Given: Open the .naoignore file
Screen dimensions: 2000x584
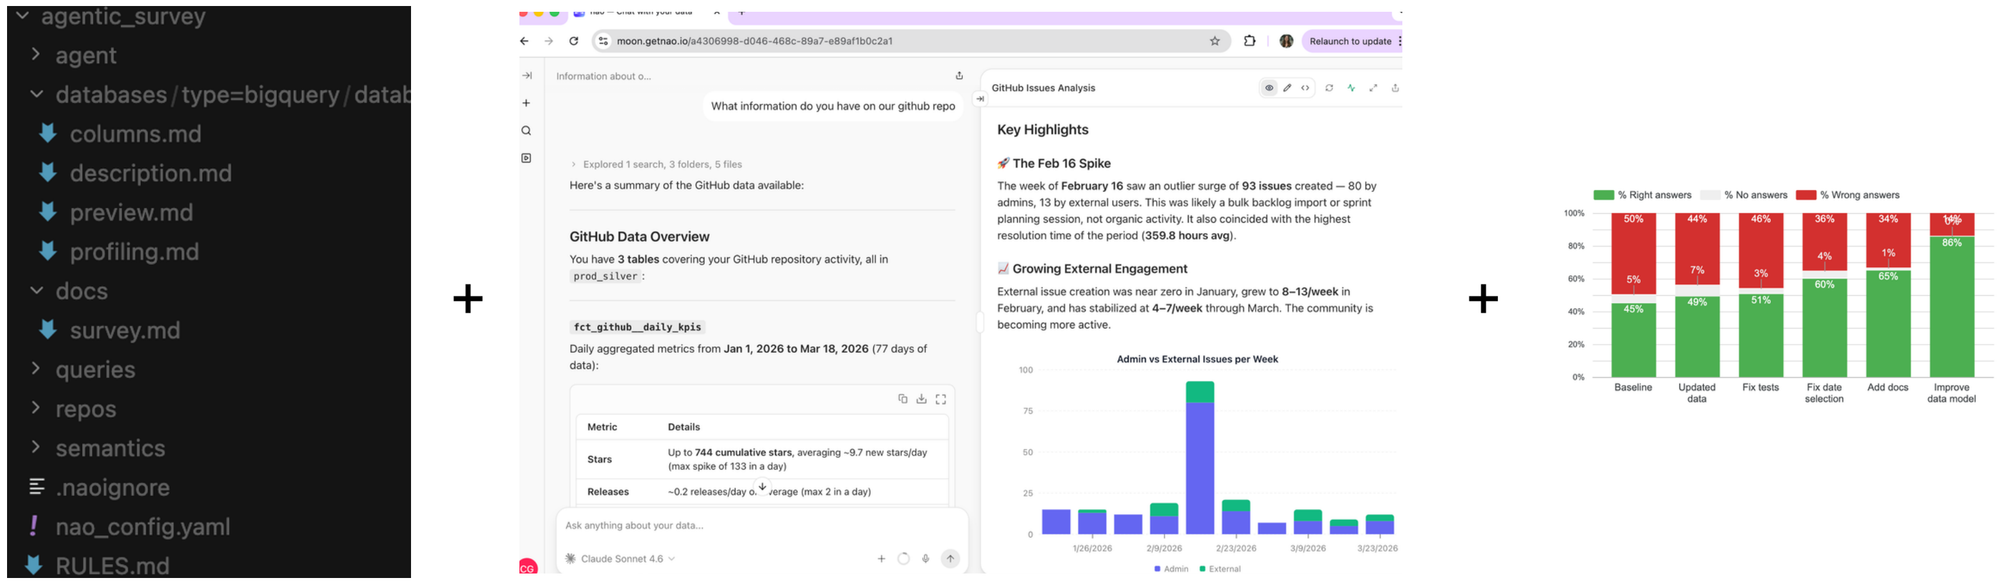Looking at the screenshot, I should (x=99, y=488).
